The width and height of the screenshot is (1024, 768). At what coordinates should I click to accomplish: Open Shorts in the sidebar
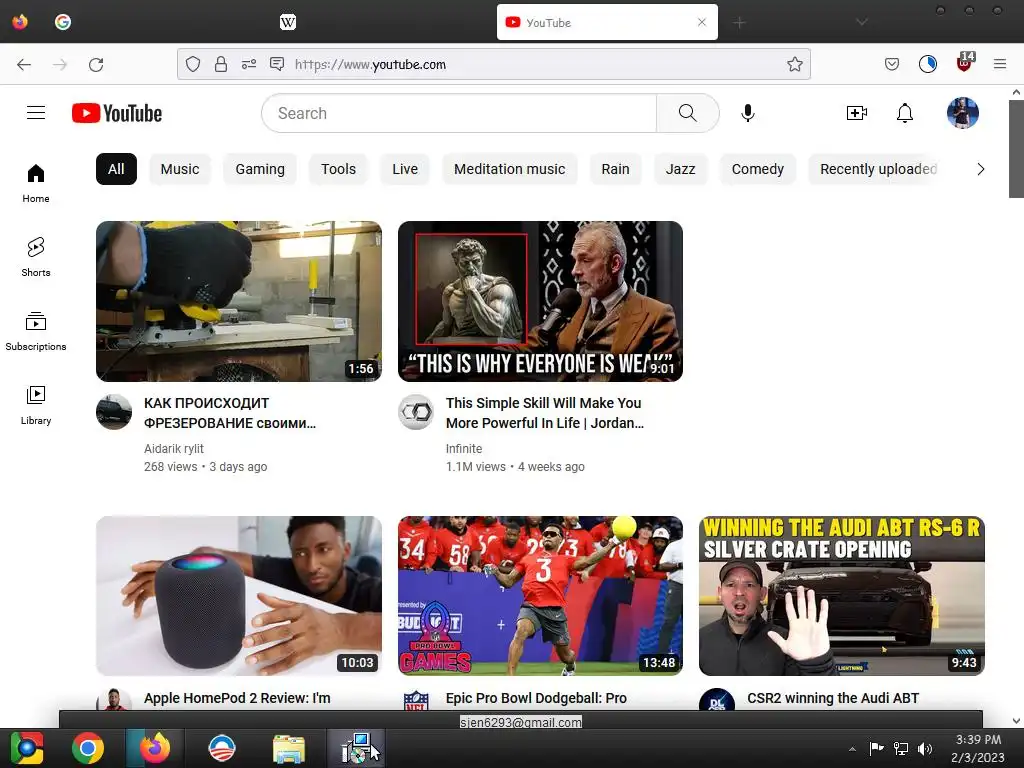(x=36, y=257)
